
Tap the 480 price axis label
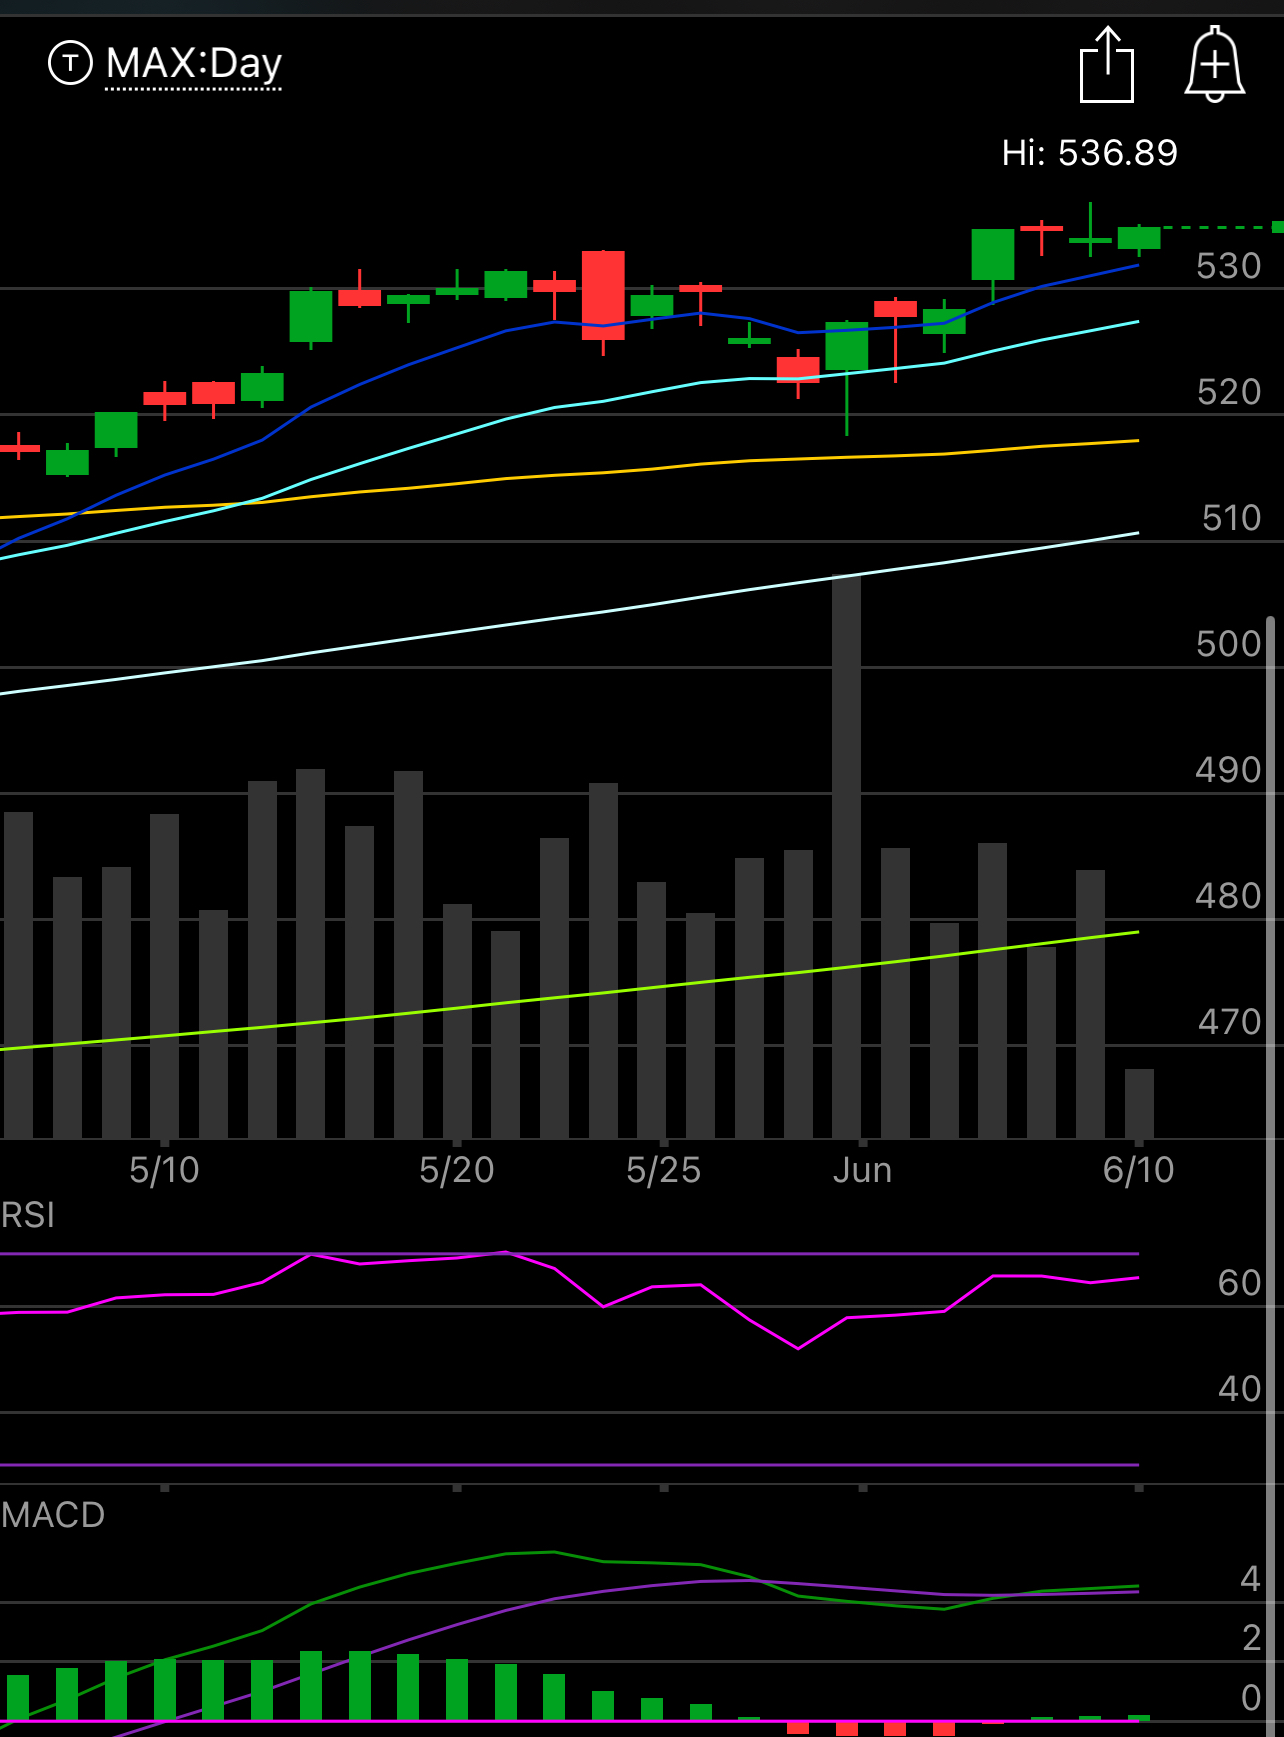[1229, 896]
